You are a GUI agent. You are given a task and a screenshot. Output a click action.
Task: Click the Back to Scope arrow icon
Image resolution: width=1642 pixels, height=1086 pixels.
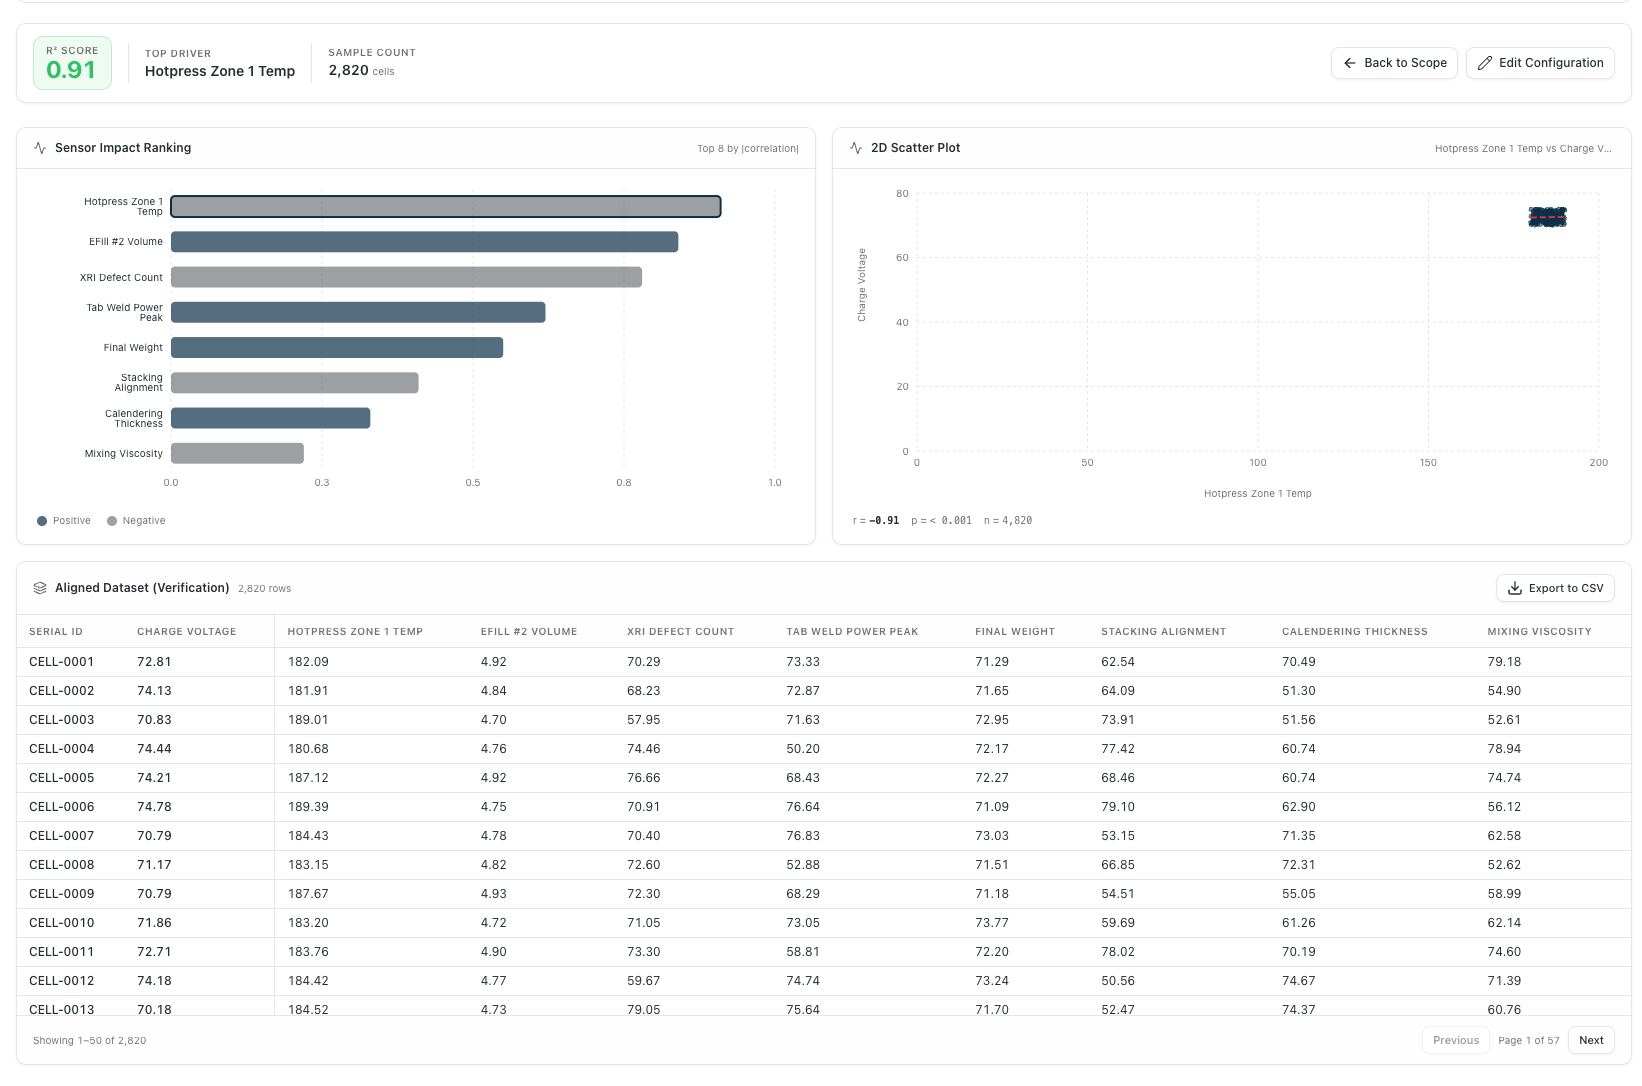tap(1349, 63)
